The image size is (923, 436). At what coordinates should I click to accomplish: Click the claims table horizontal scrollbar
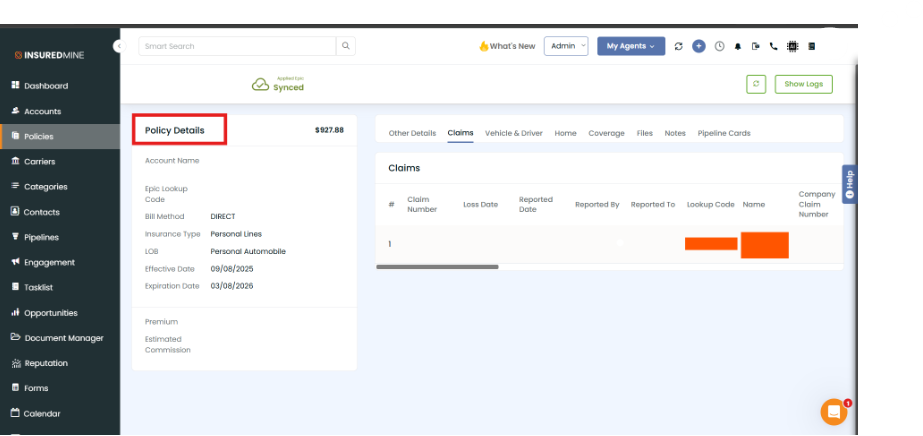[437, 267]
